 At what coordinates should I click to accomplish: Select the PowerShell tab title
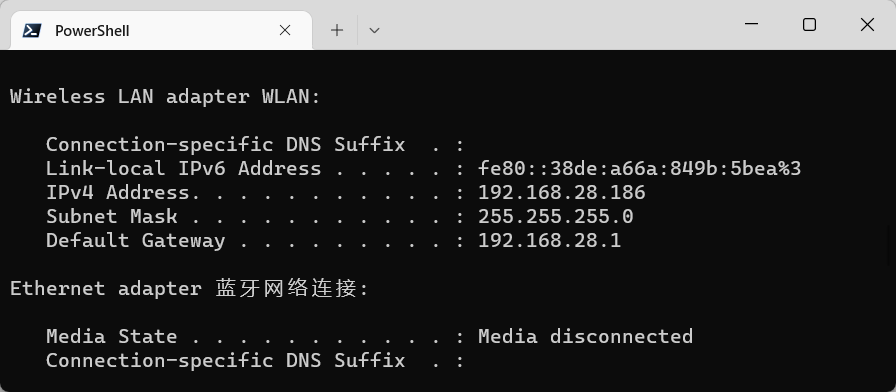click(92, 31)
